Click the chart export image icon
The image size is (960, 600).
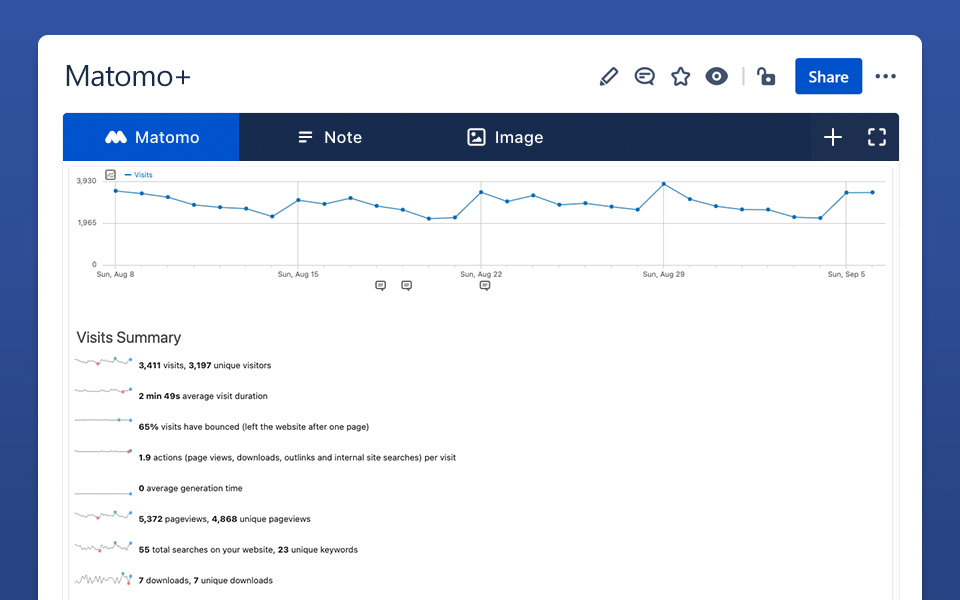pos(110,175)
